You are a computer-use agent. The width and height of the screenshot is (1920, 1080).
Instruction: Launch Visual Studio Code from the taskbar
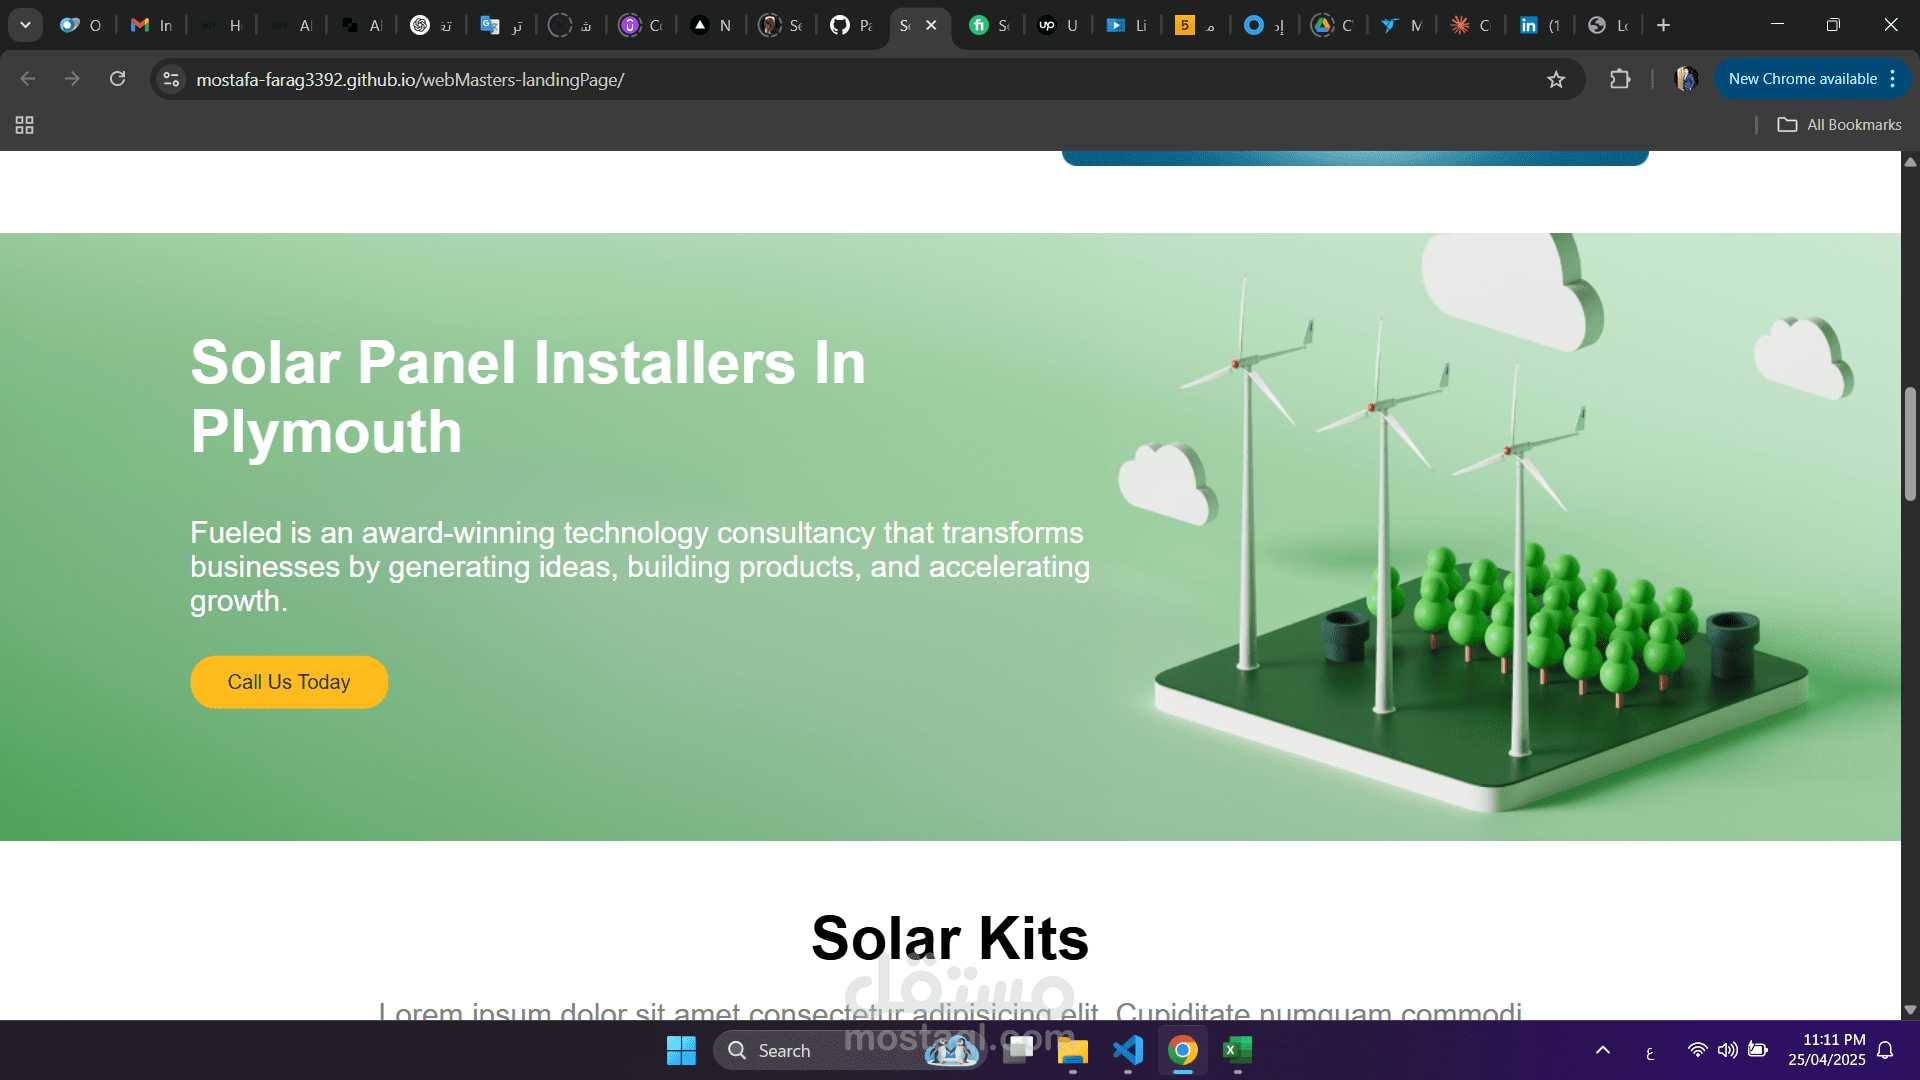[x=1128, y=1050]
